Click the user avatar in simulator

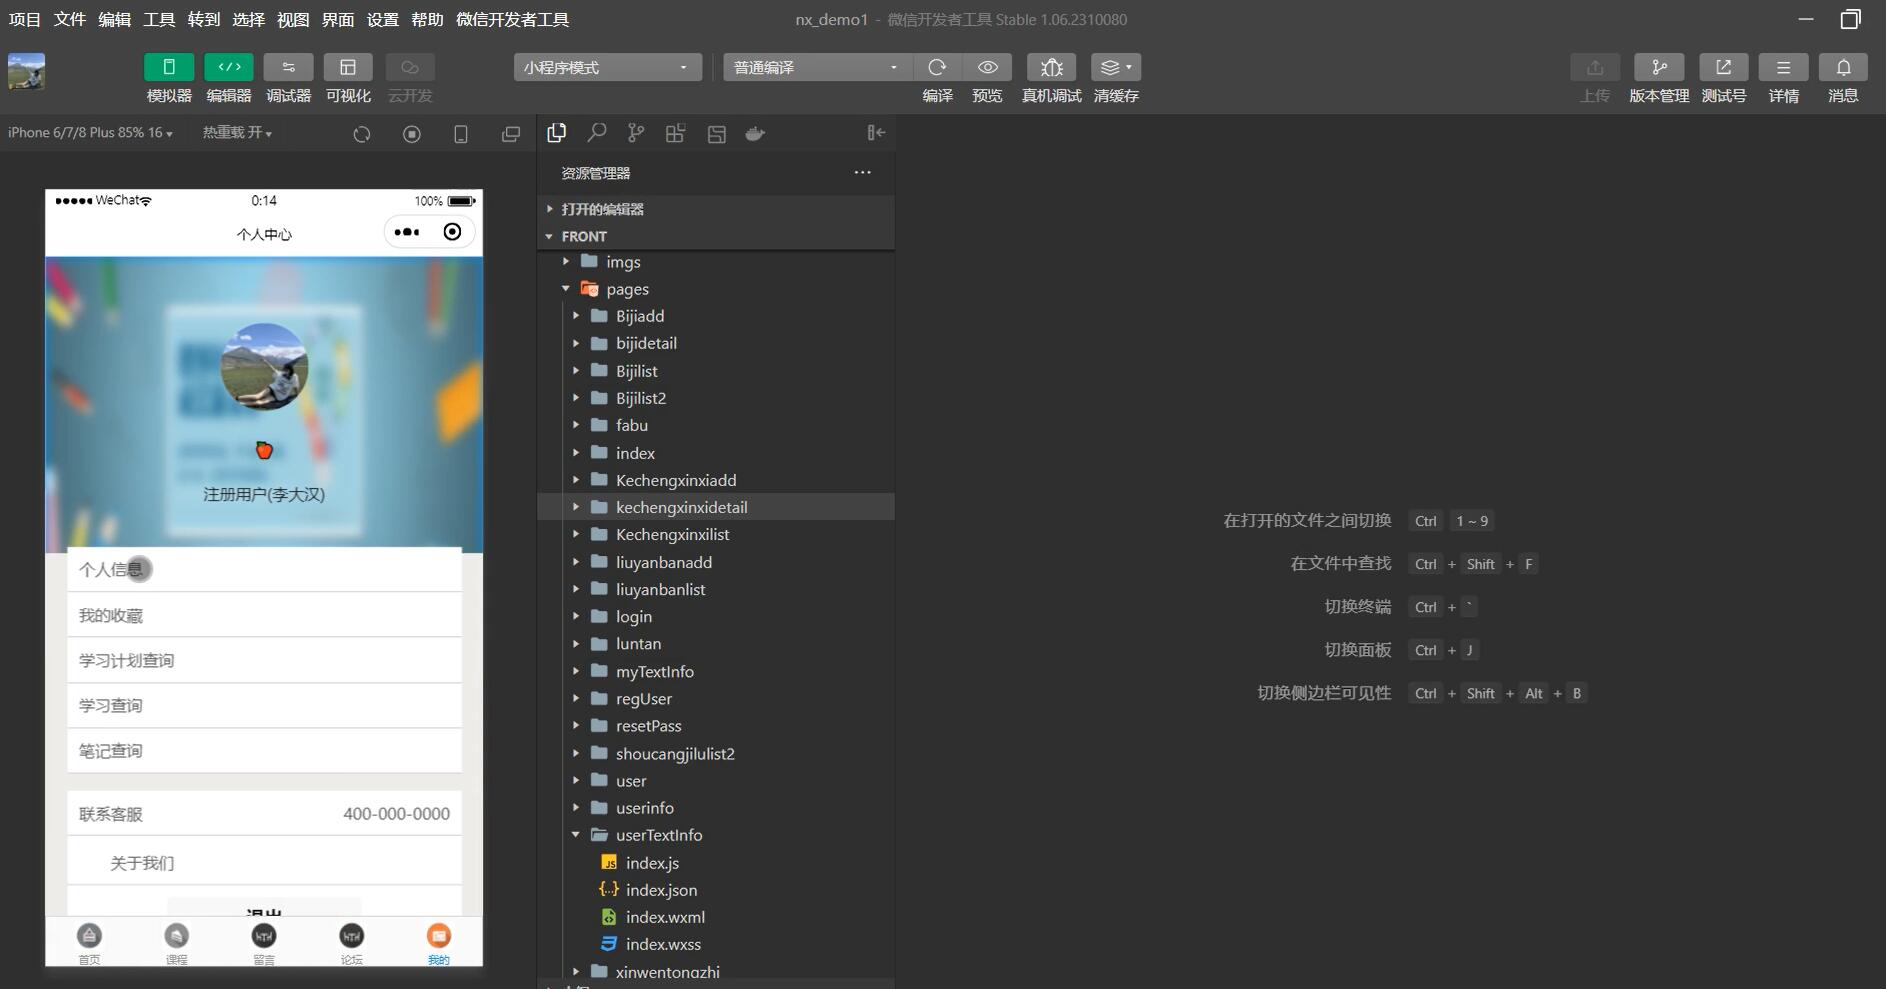(x=264, y=366)
